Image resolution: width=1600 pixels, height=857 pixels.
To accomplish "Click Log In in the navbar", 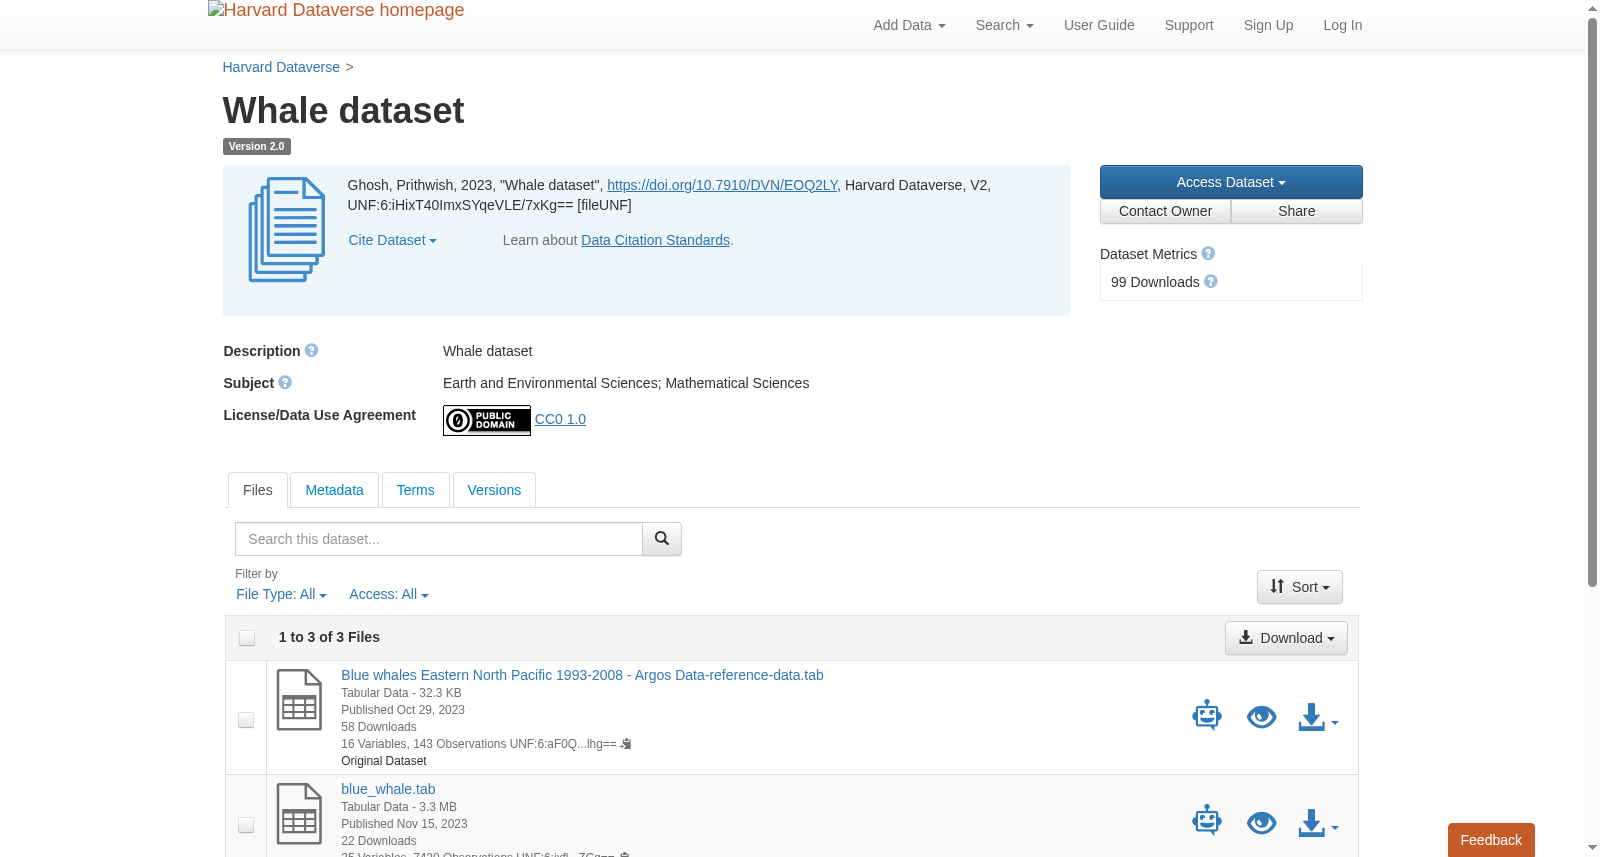I will (x=1343, y=25).
